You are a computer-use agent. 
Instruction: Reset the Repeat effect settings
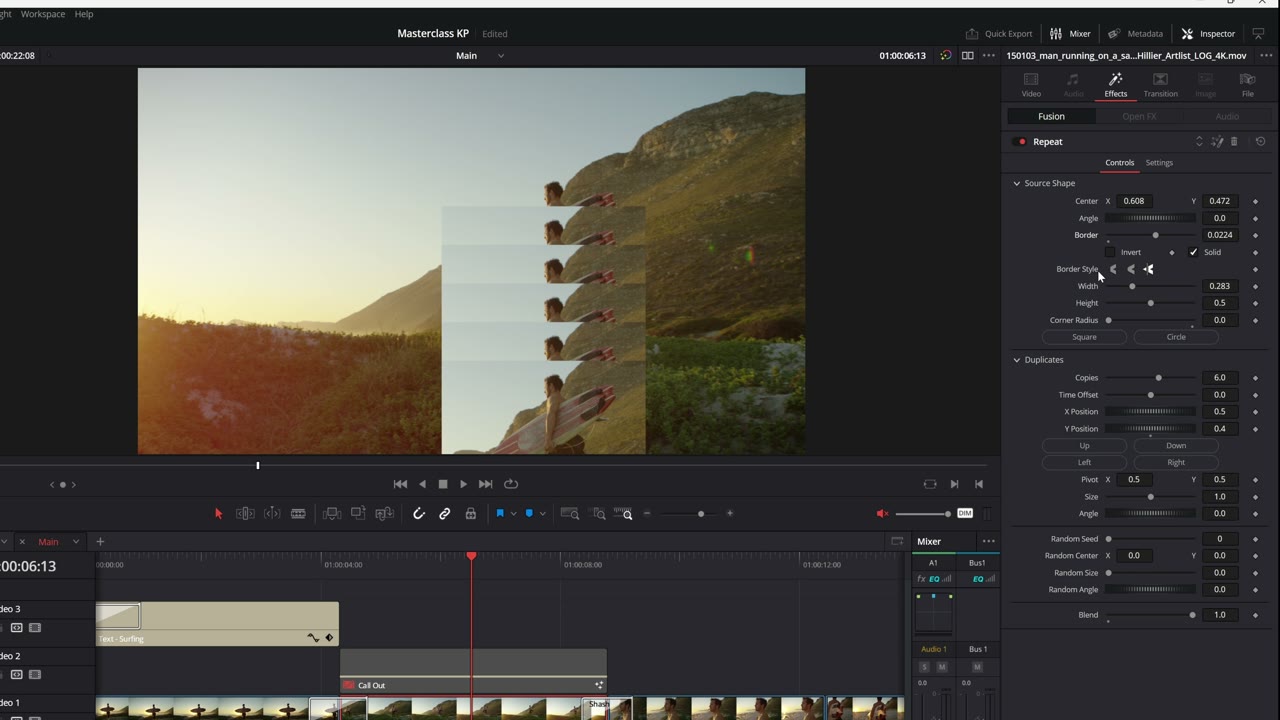(x=1260, y=142)
